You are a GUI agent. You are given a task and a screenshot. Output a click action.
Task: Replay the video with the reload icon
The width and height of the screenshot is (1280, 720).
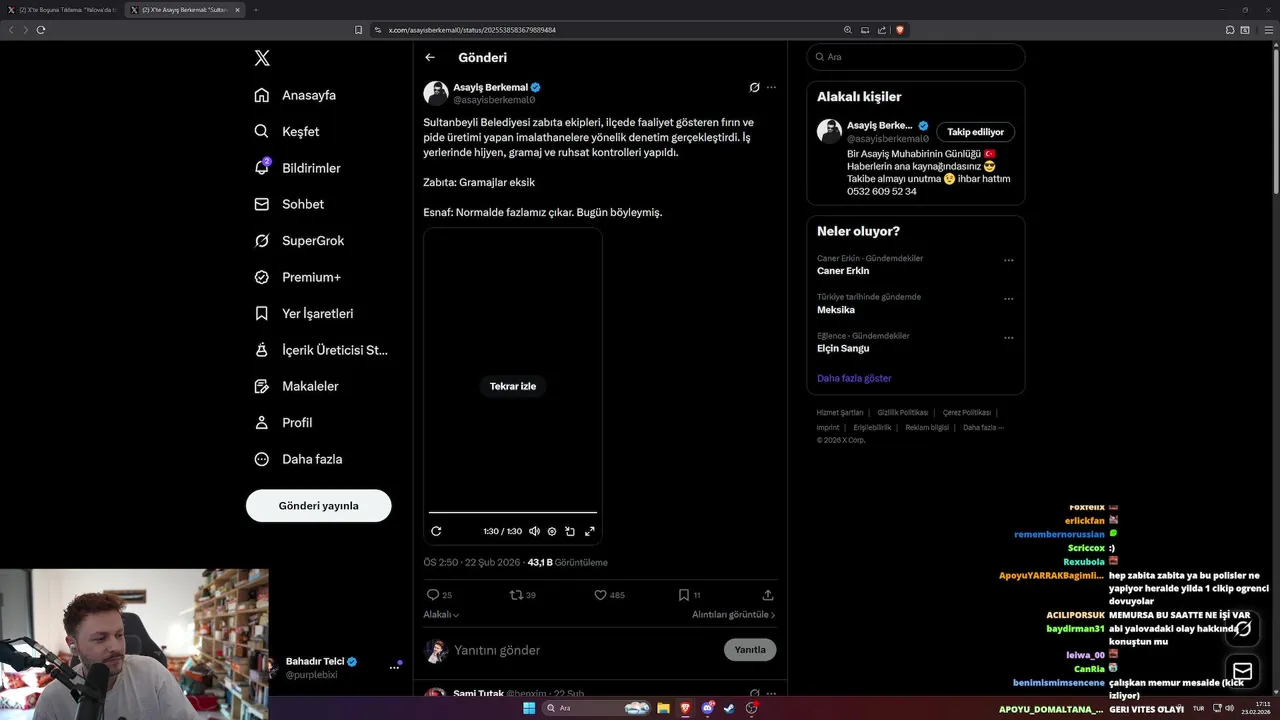coord(436,531)
